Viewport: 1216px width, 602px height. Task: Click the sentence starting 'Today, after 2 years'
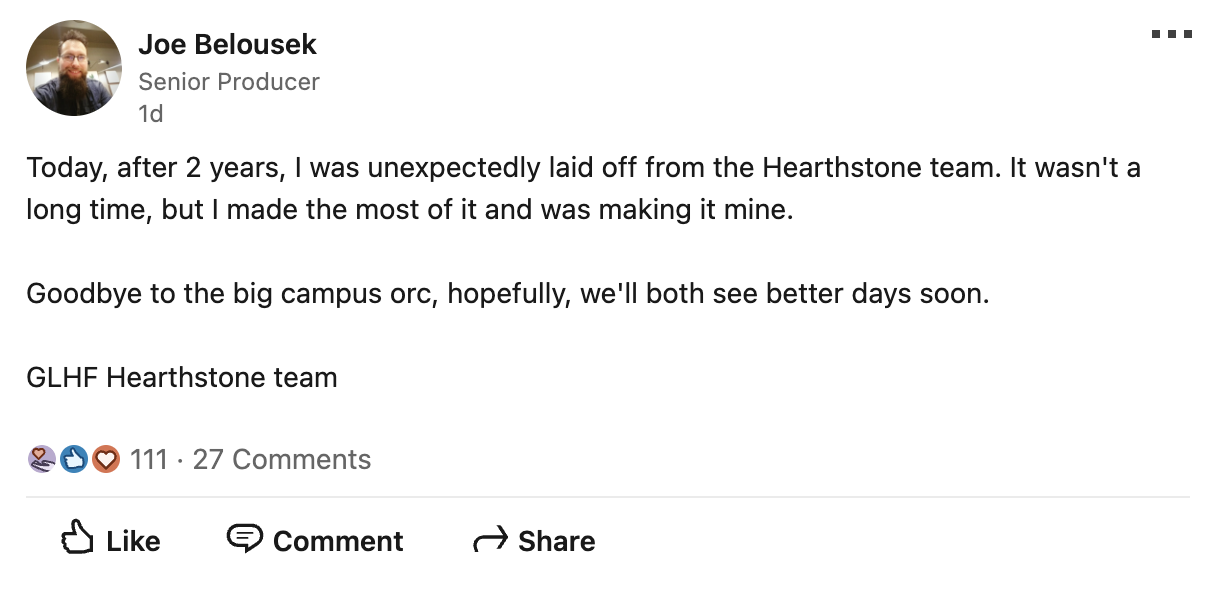(583, 168)
